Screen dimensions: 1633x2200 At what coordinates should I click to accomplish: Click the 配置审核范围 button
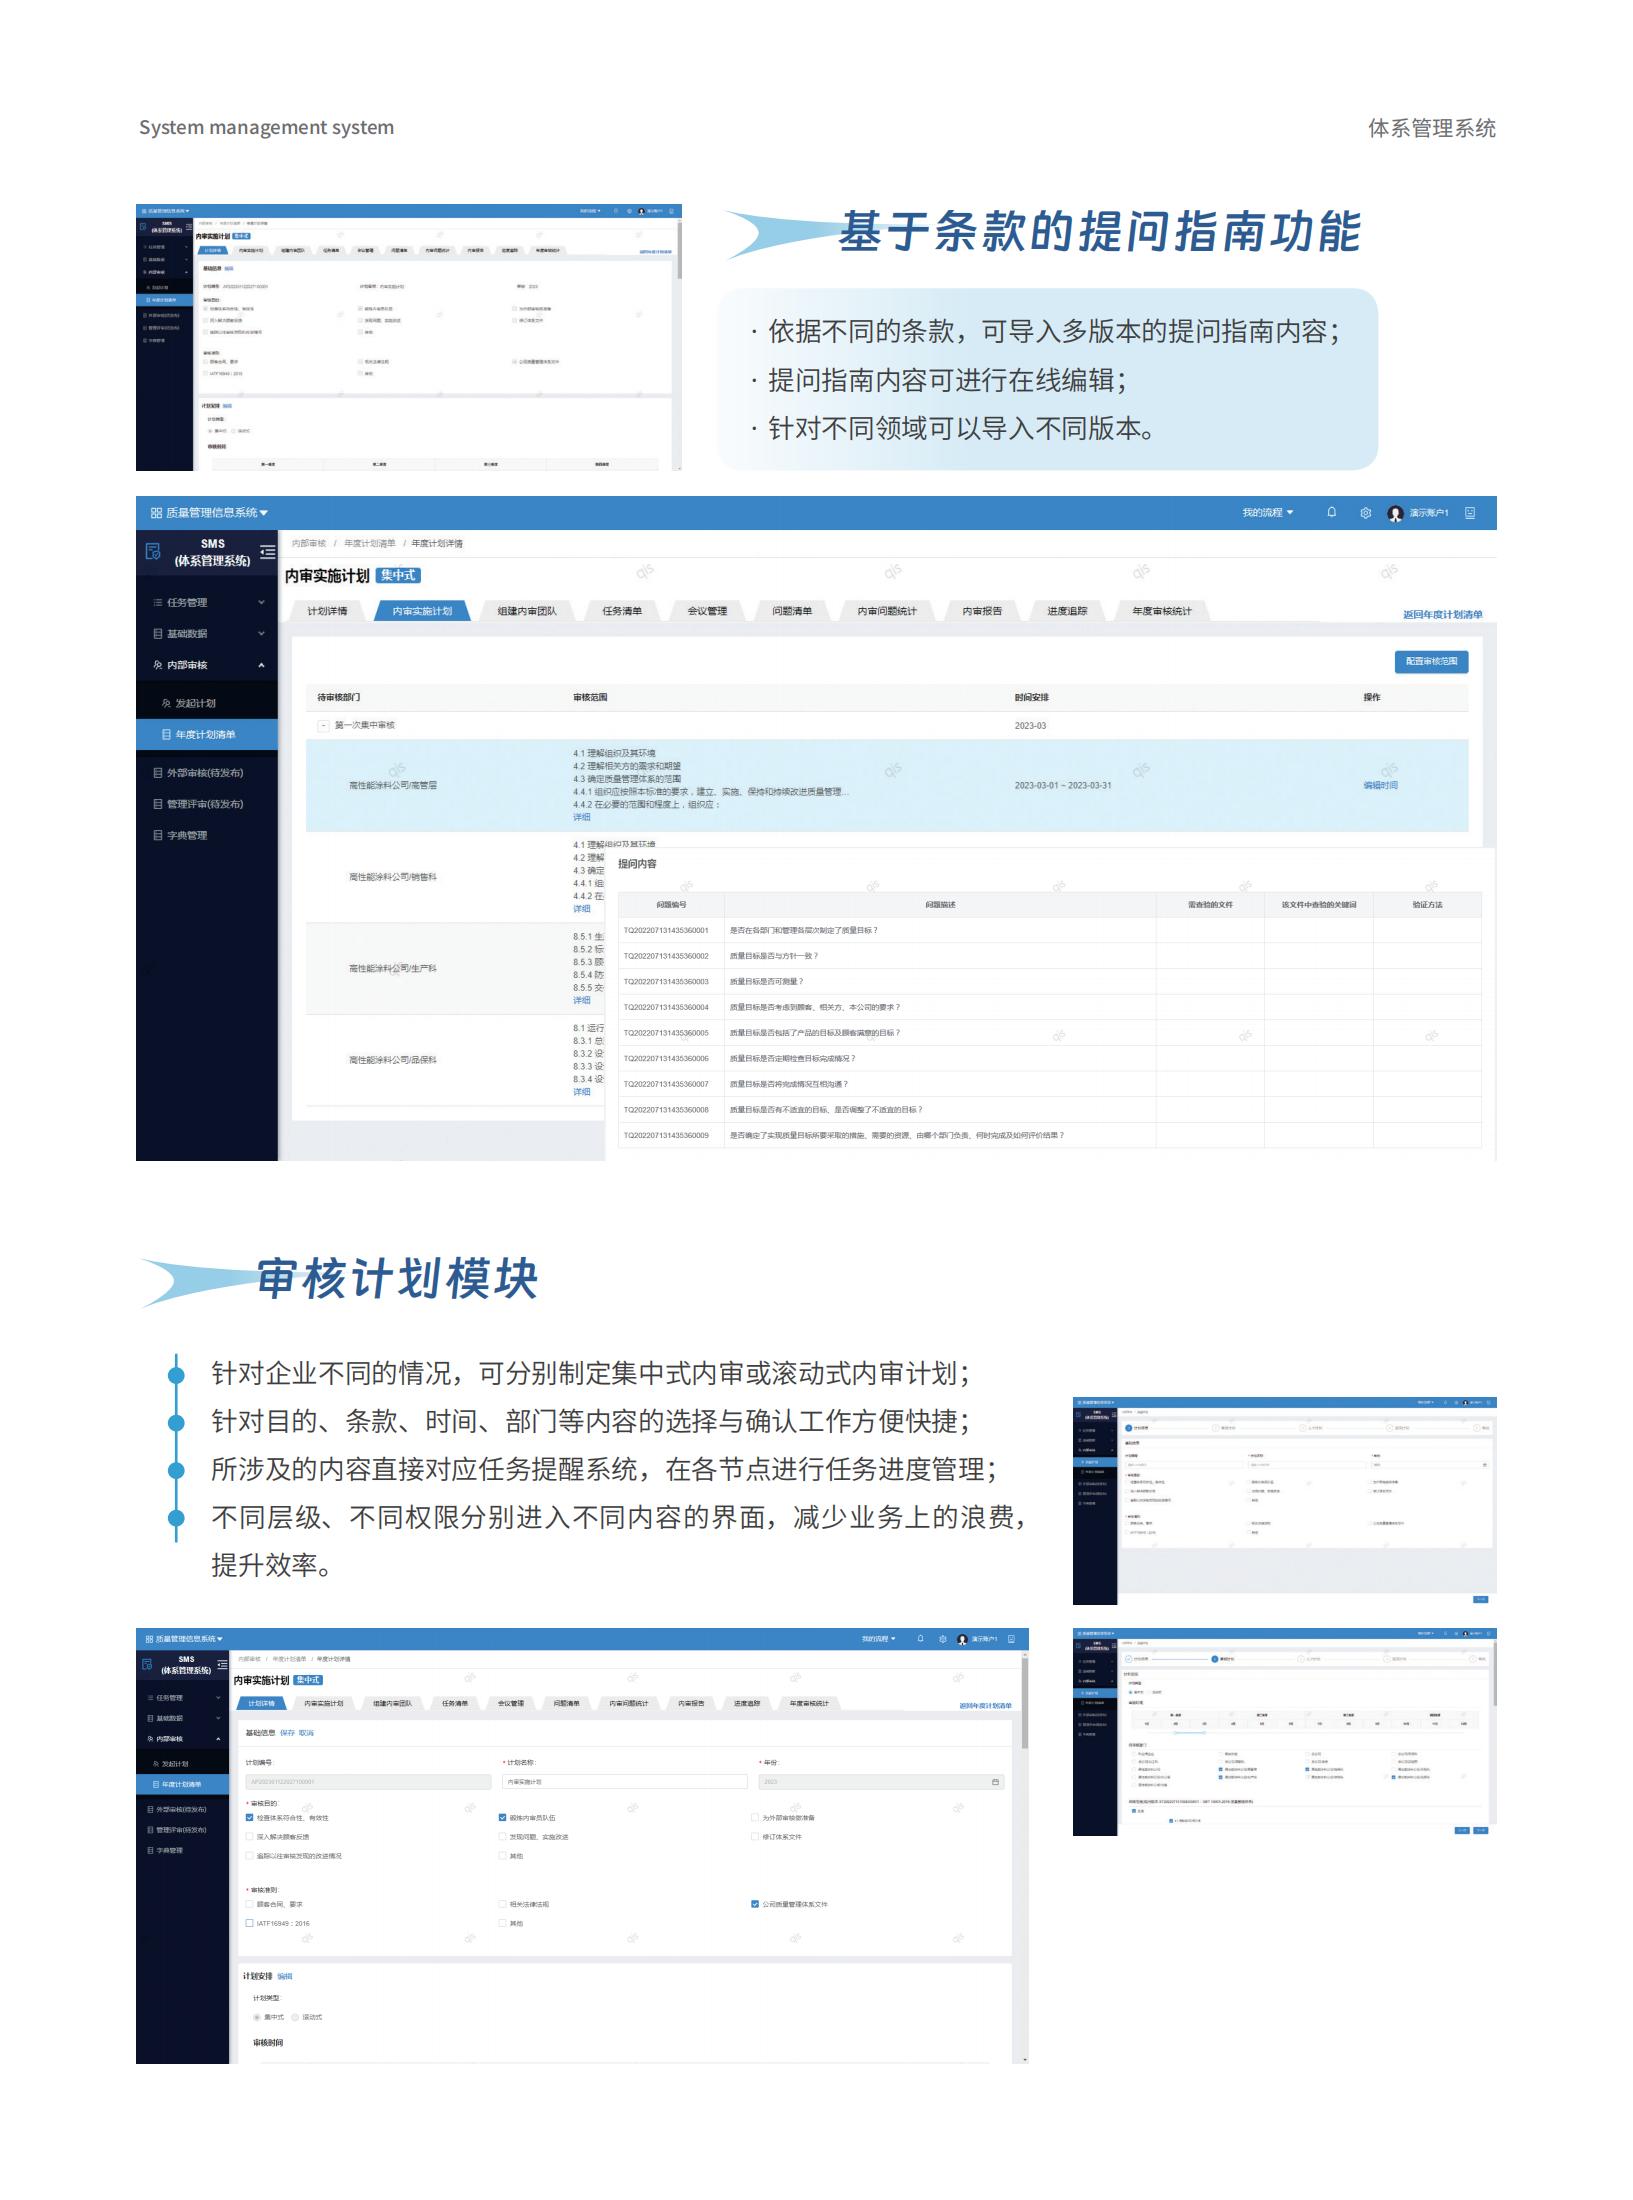[1430, 661]
